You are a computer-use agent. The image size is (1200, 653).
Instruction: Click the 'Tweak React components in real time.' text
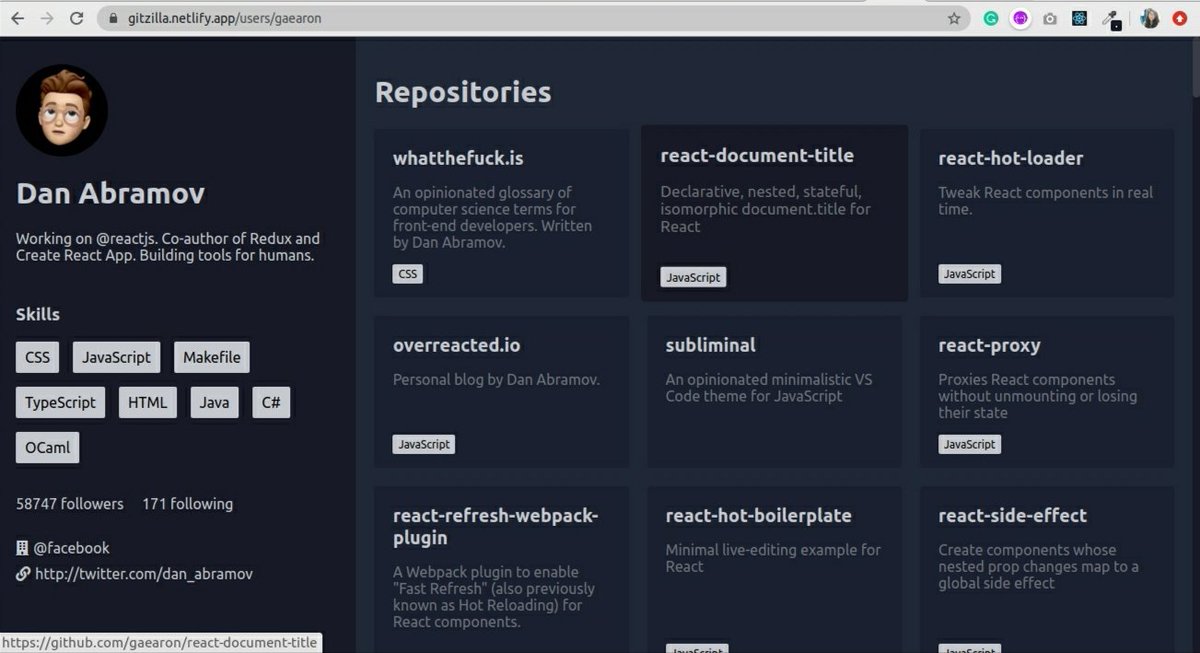click(1046, 201)
